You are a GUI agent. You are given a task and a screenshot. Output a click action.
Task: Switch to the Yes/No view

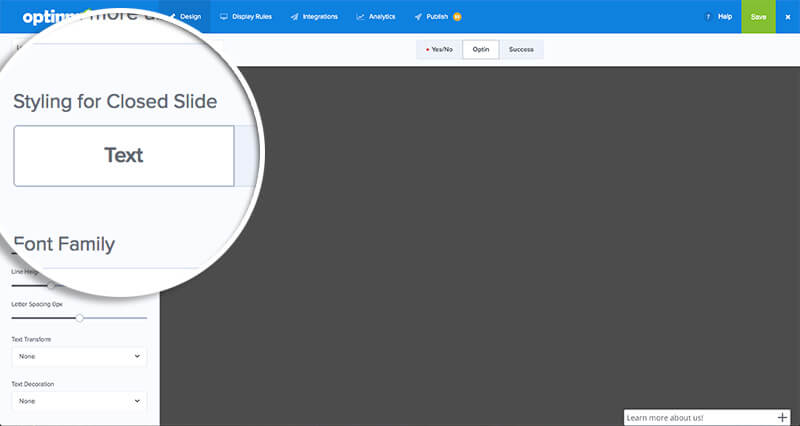(x=439, y=49)
